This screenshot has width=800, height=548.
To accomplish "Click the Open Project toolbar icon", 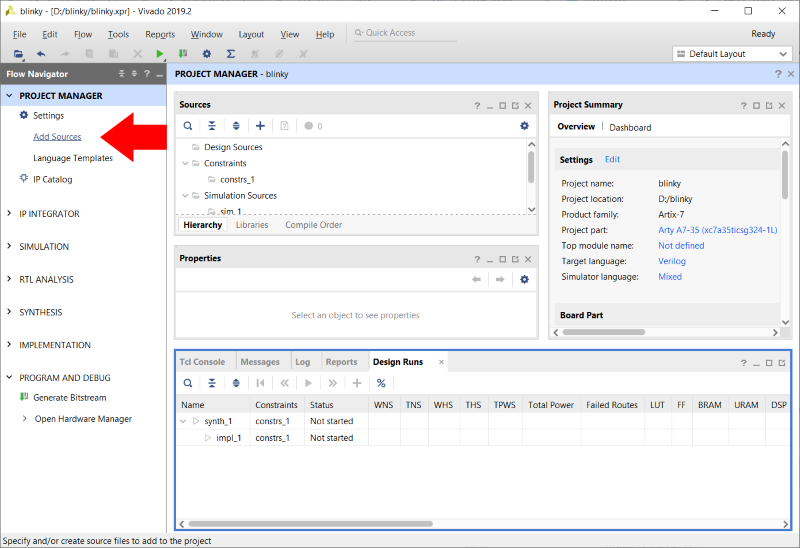I will 18,54.
